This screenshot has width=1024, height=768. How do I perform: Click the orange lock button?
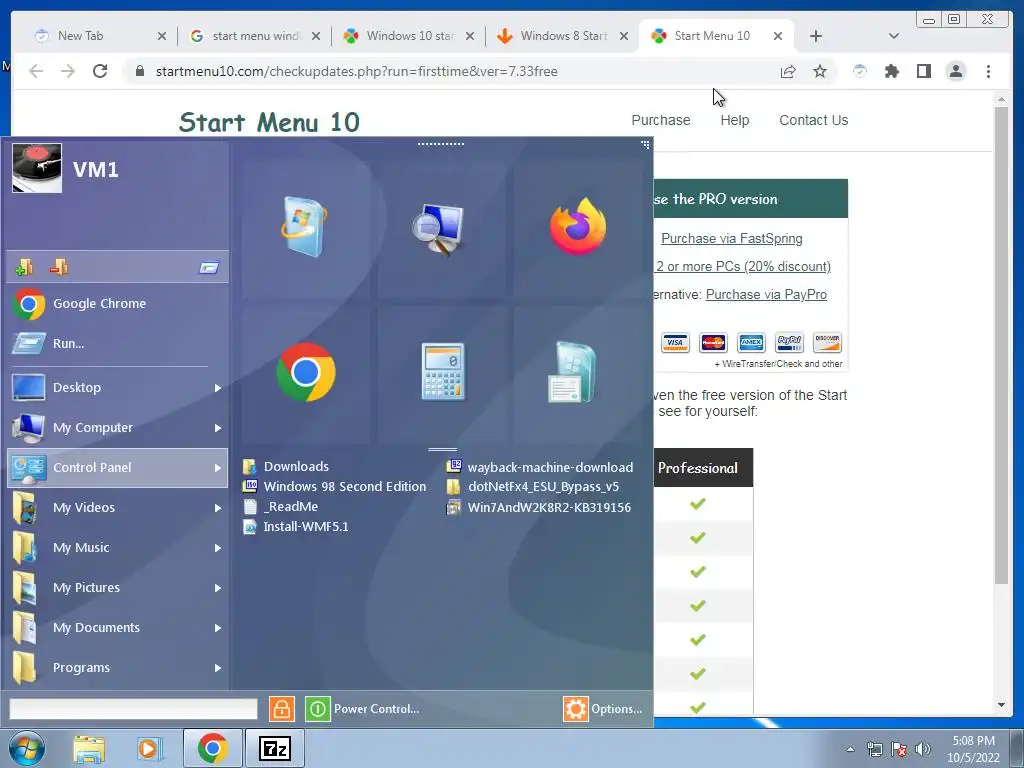(x=281, y=709)
